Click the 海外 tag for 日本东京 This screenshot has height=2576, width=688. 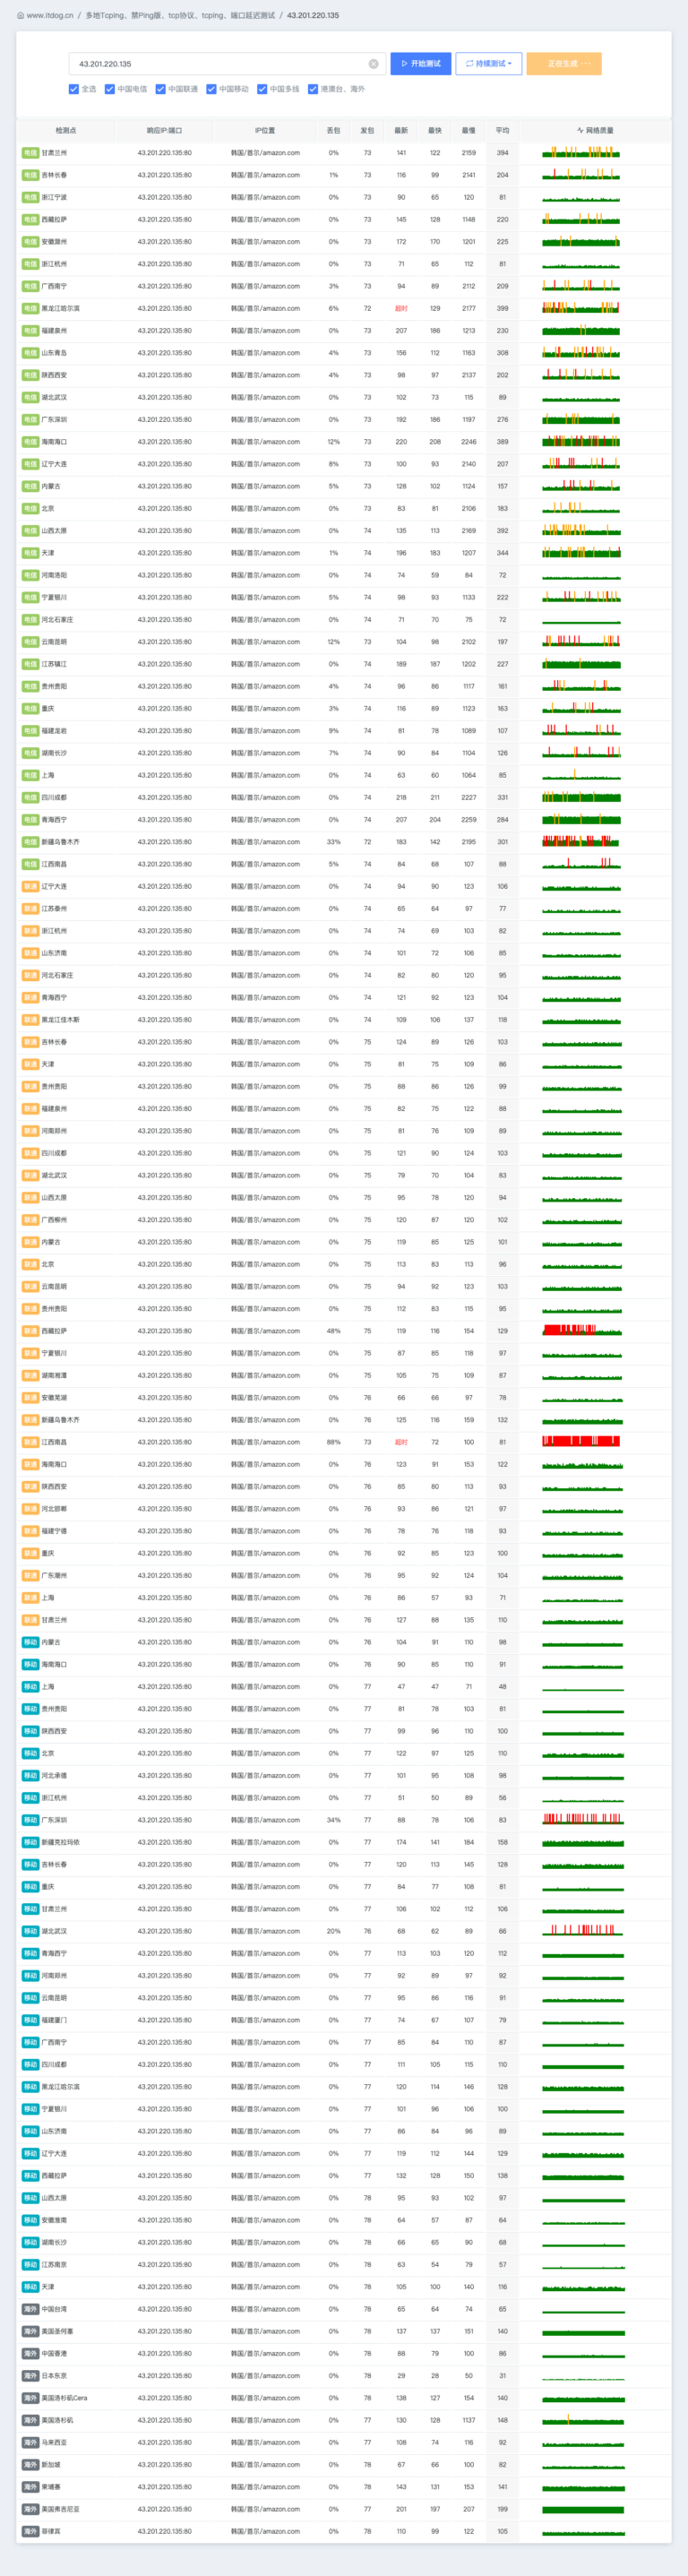click(x=30, y=2376)
